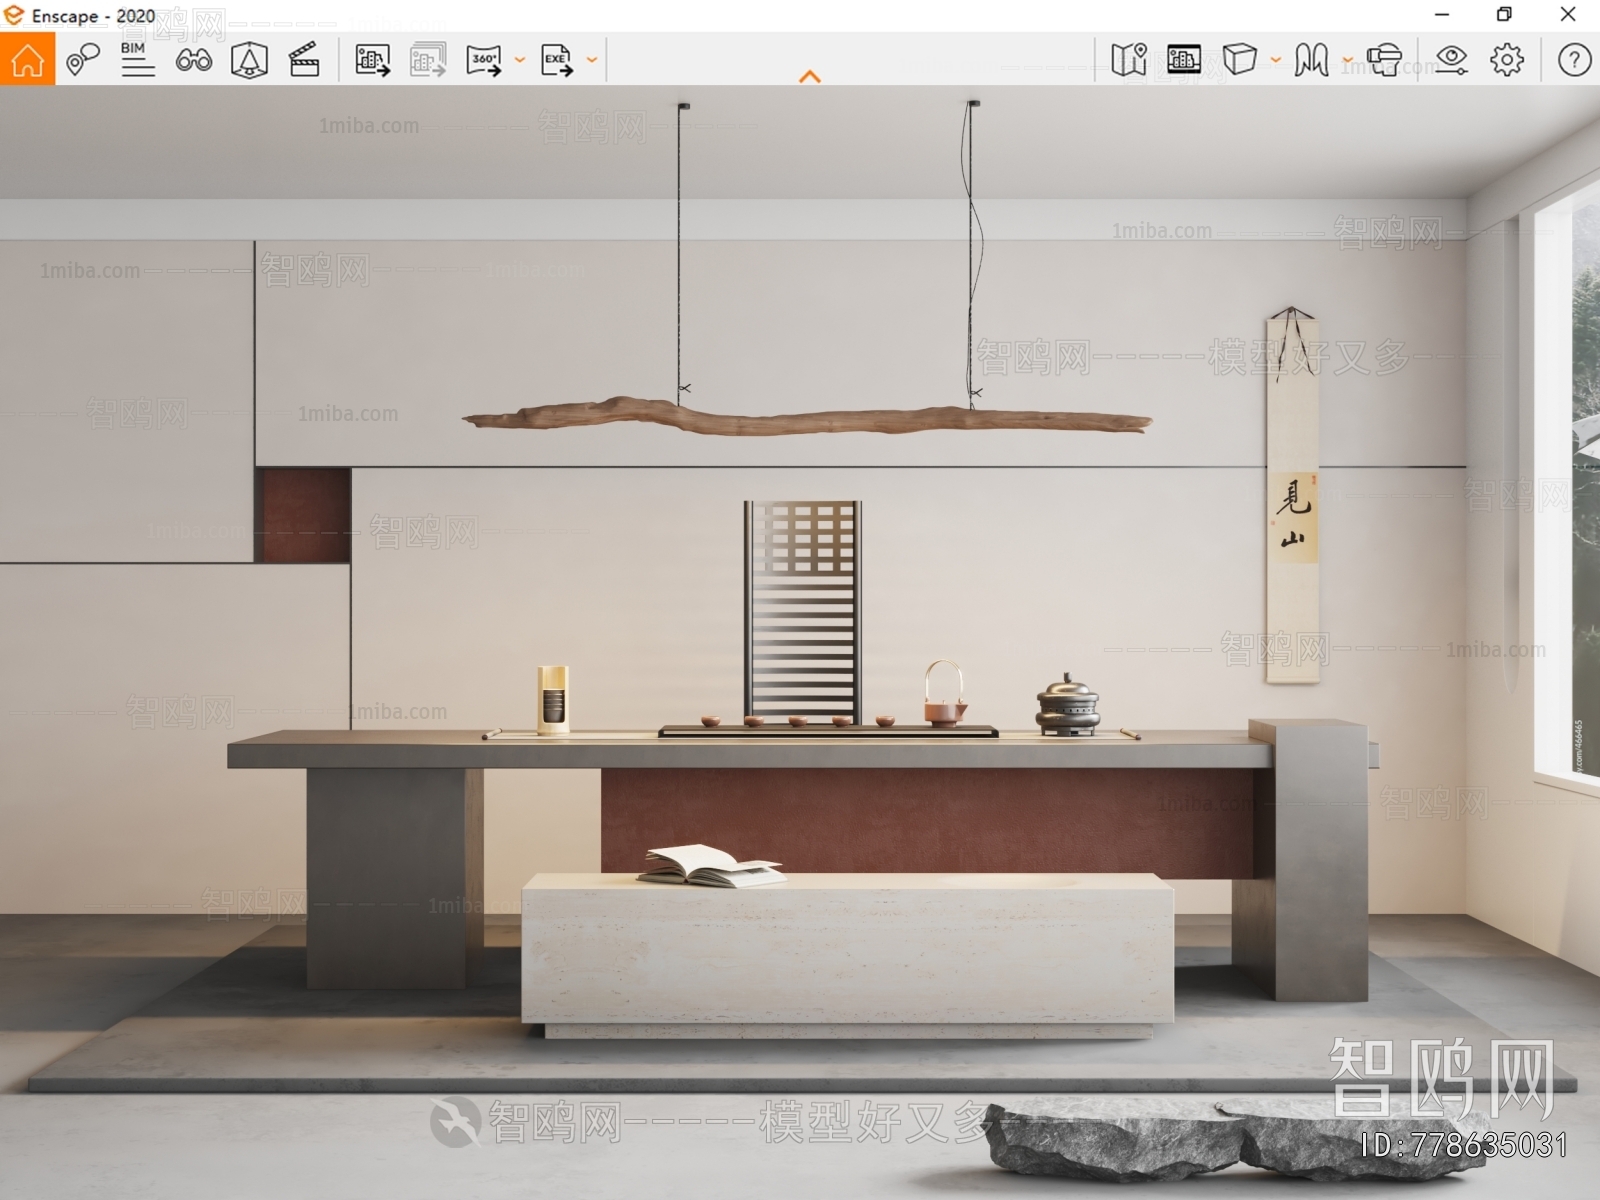Close the Enscape window
Image resolution: width=1600 pixels, height=1200 pixels.
click(x=1568, y=15)
